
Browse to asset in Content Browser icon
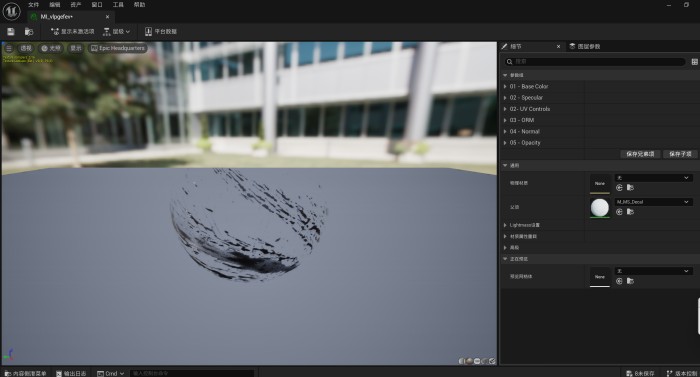29,32
